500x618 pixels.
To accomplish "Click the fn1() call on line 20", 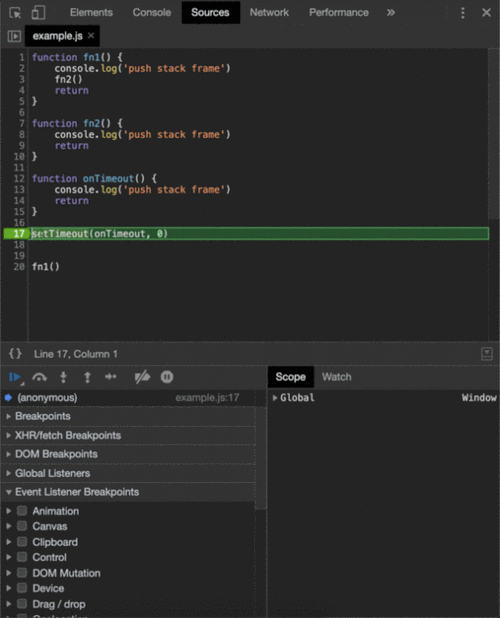I will (x=46, y=267).
